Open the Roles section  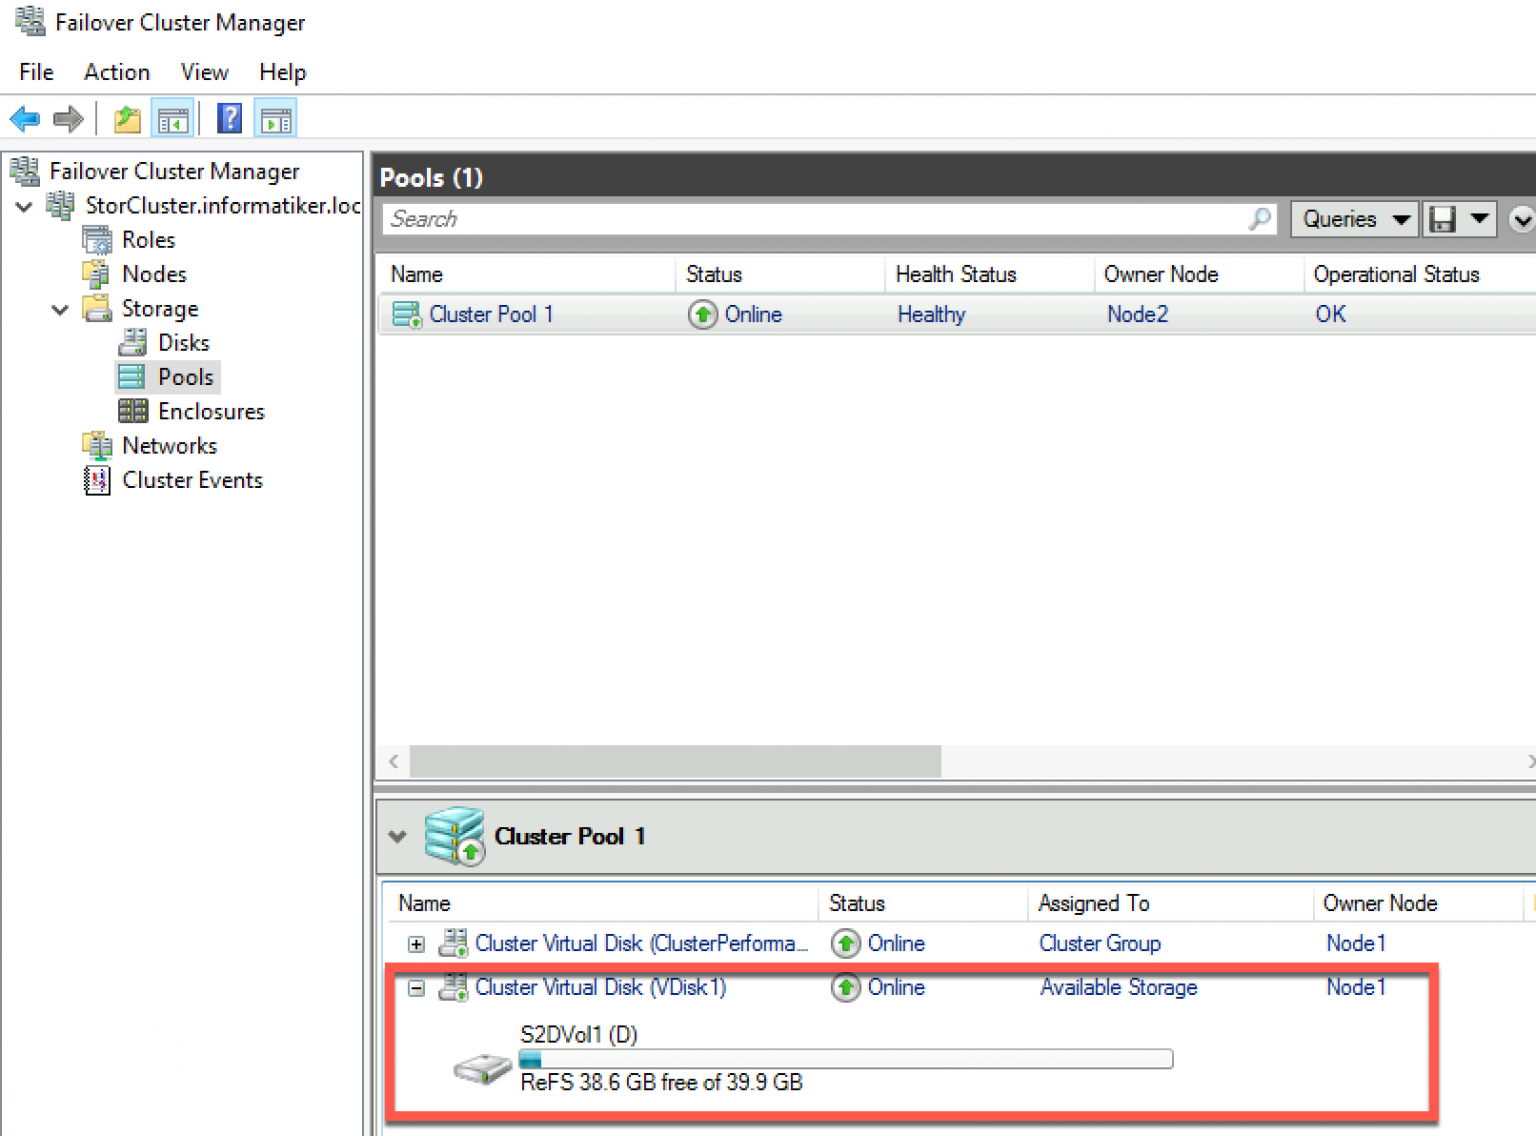click(x=148, y=239)
